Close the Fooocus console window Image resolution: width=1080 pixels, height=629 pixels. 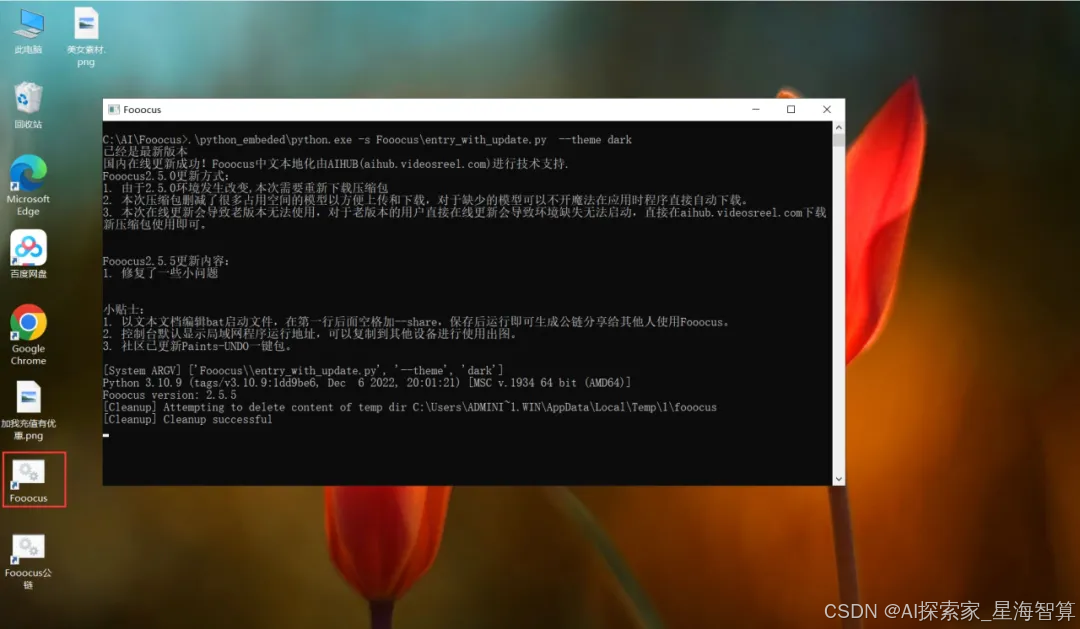(x=827, y=110)
